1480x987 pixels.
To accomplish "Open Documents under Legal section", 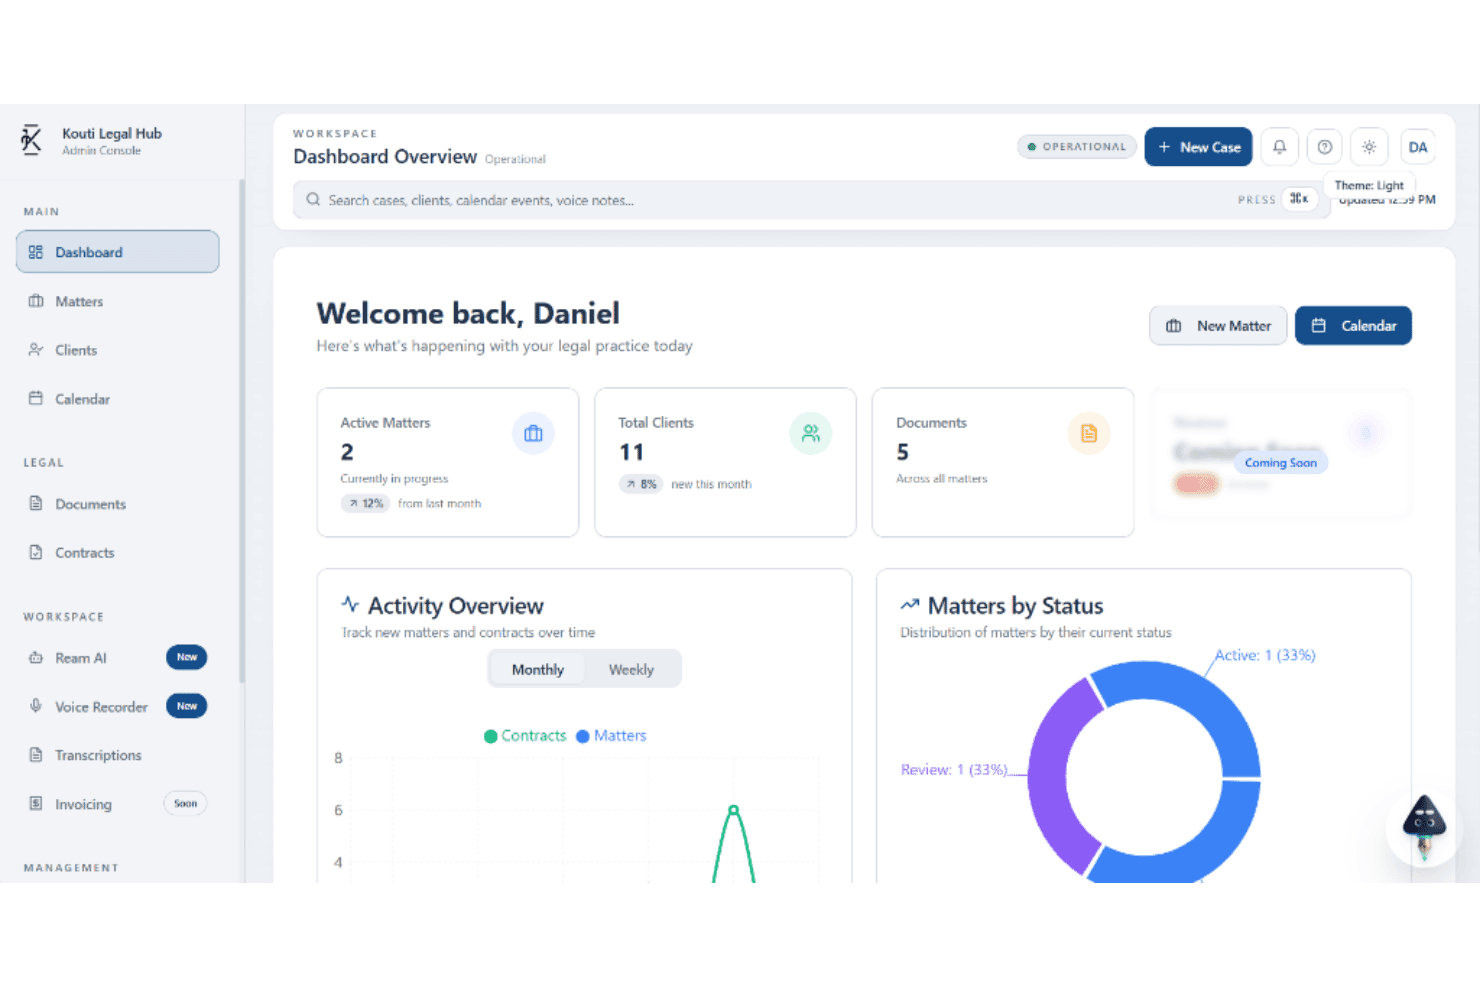I will (x=117, y=504).
